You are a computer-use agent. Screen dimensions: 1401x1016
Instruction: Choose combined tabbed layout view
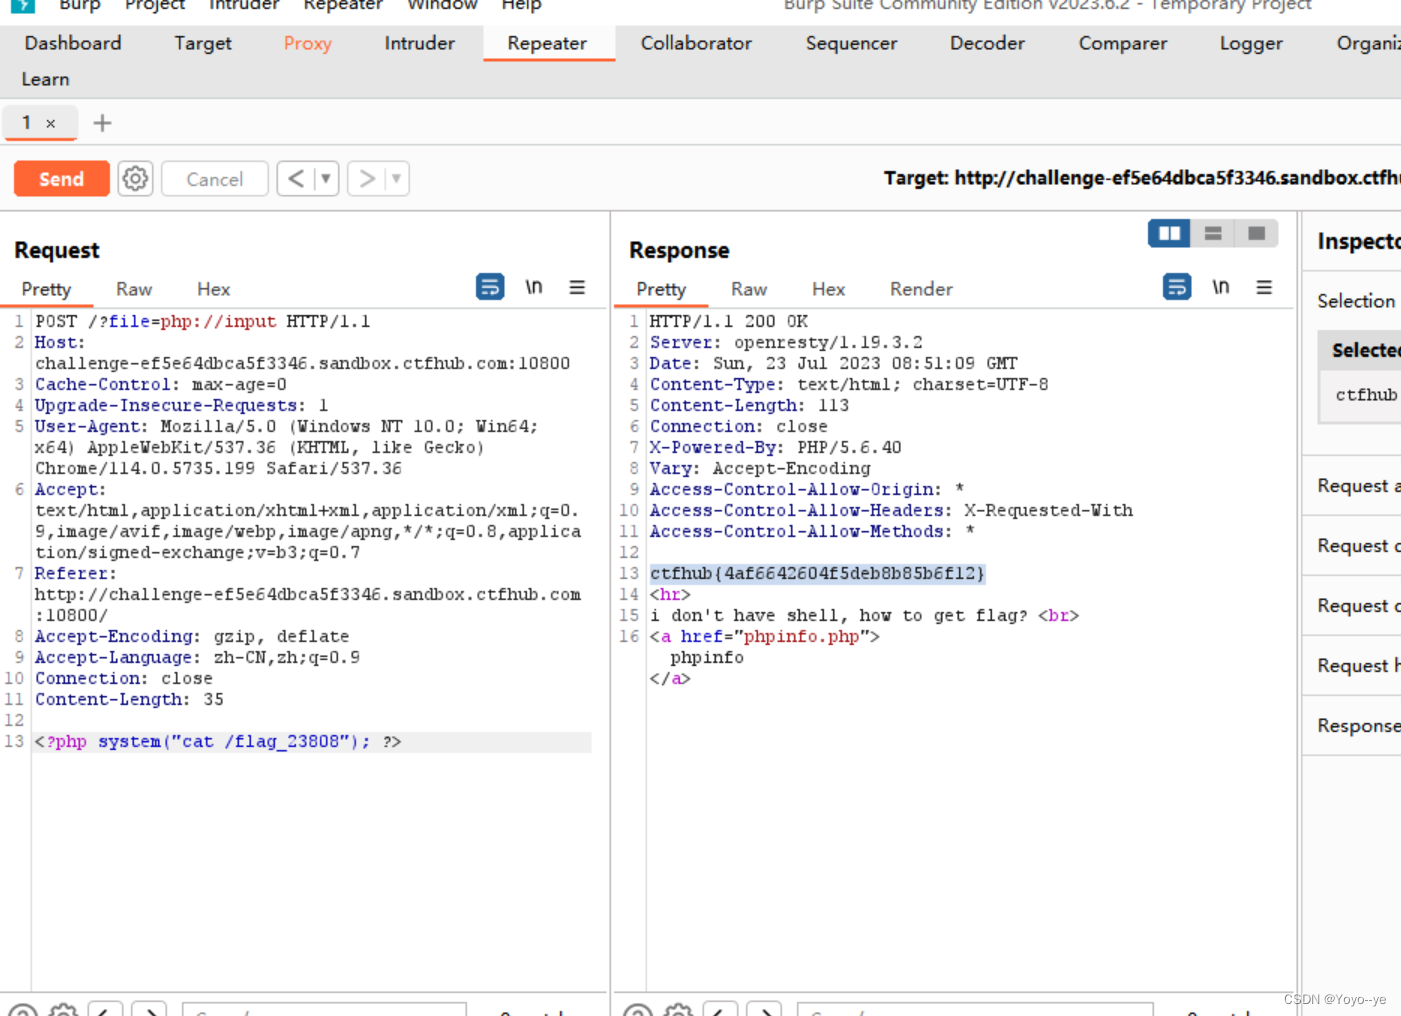[1257, 233]
